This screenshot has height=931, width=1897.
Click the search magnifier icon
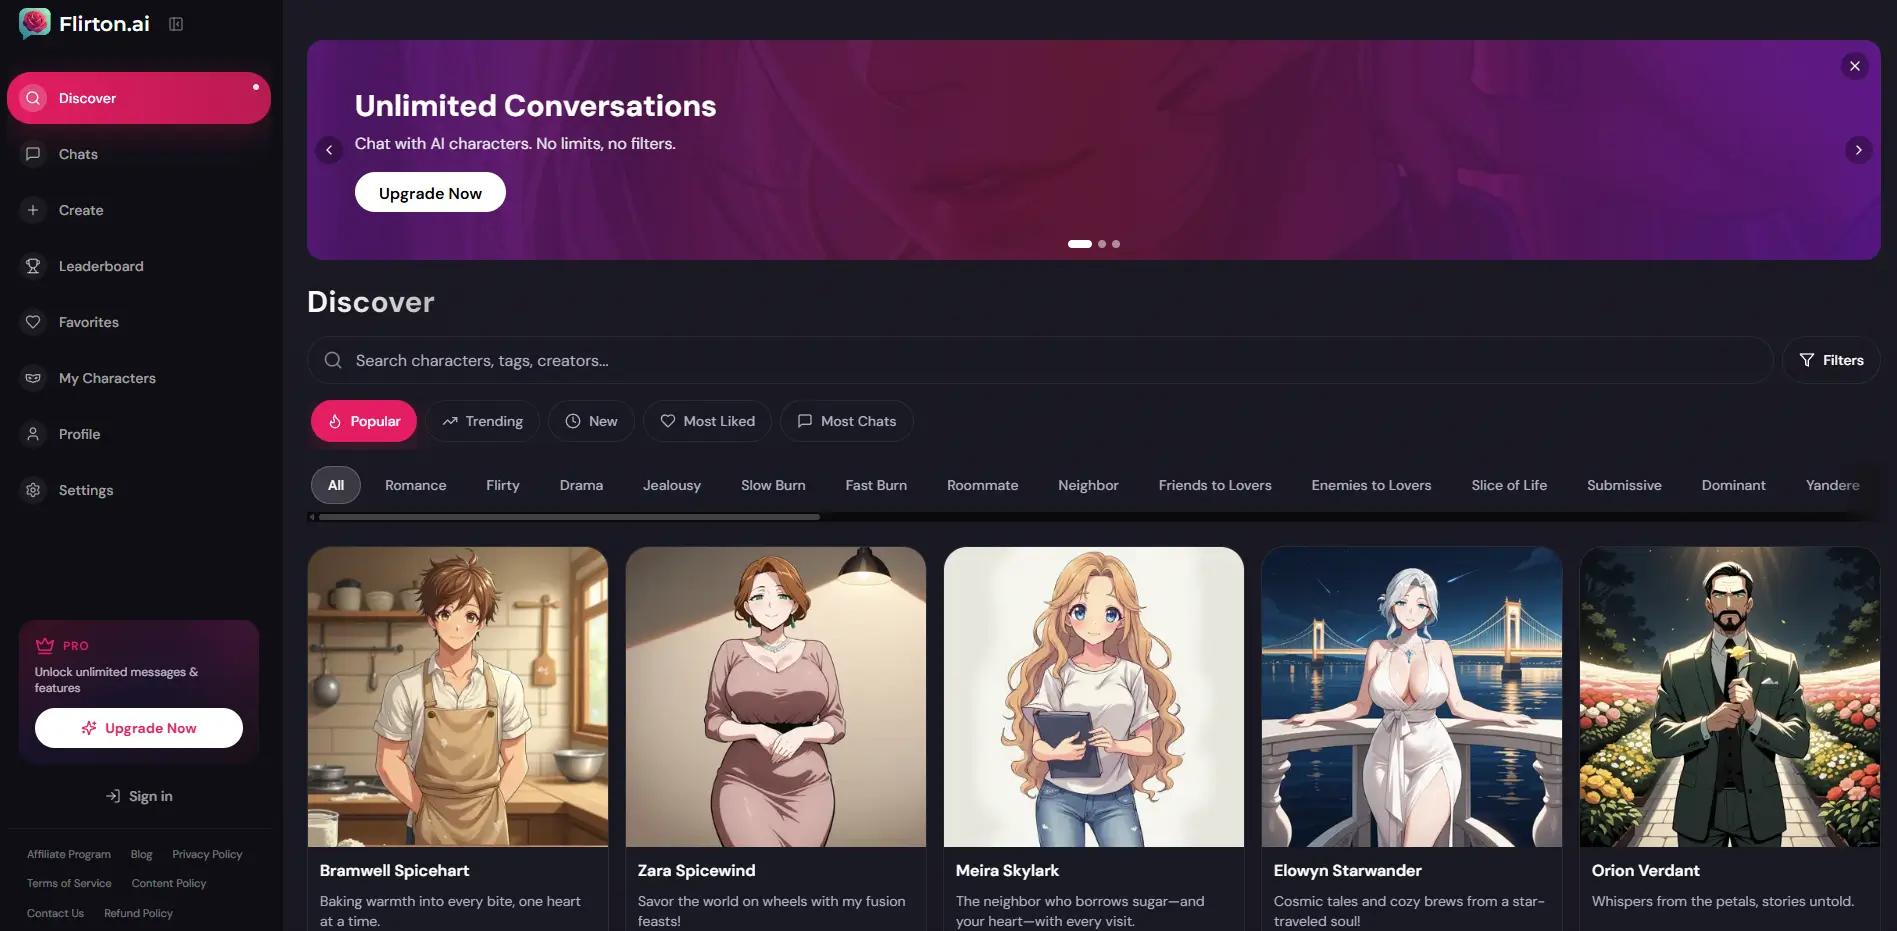[333, 360]
